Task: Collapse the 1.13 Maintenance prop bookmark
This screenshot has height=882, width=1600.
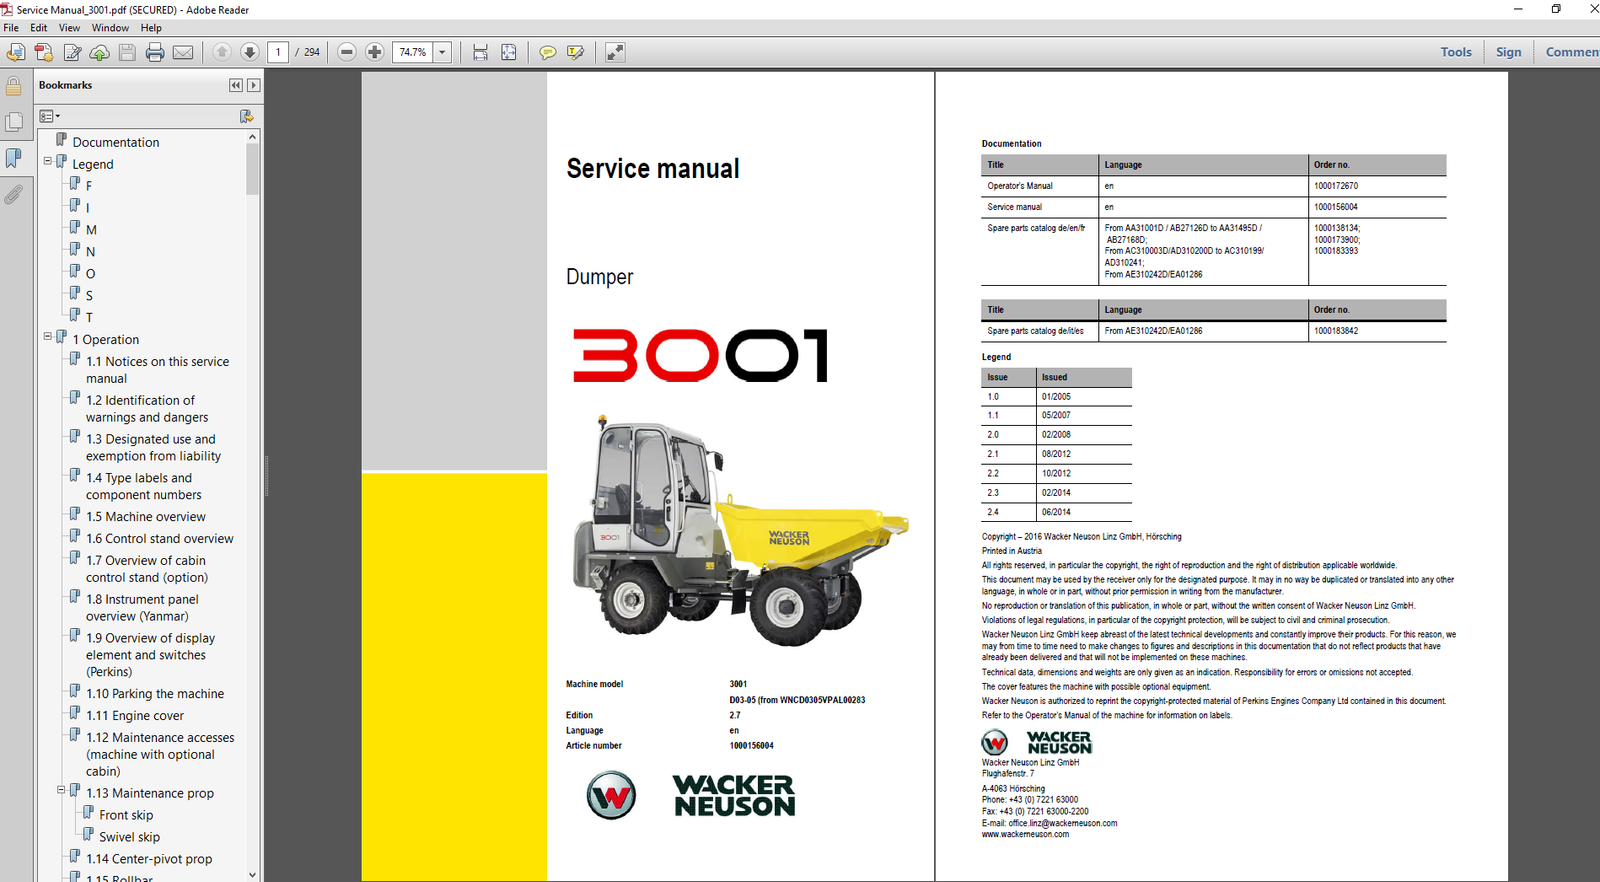Action: click(x=61, y=790)
